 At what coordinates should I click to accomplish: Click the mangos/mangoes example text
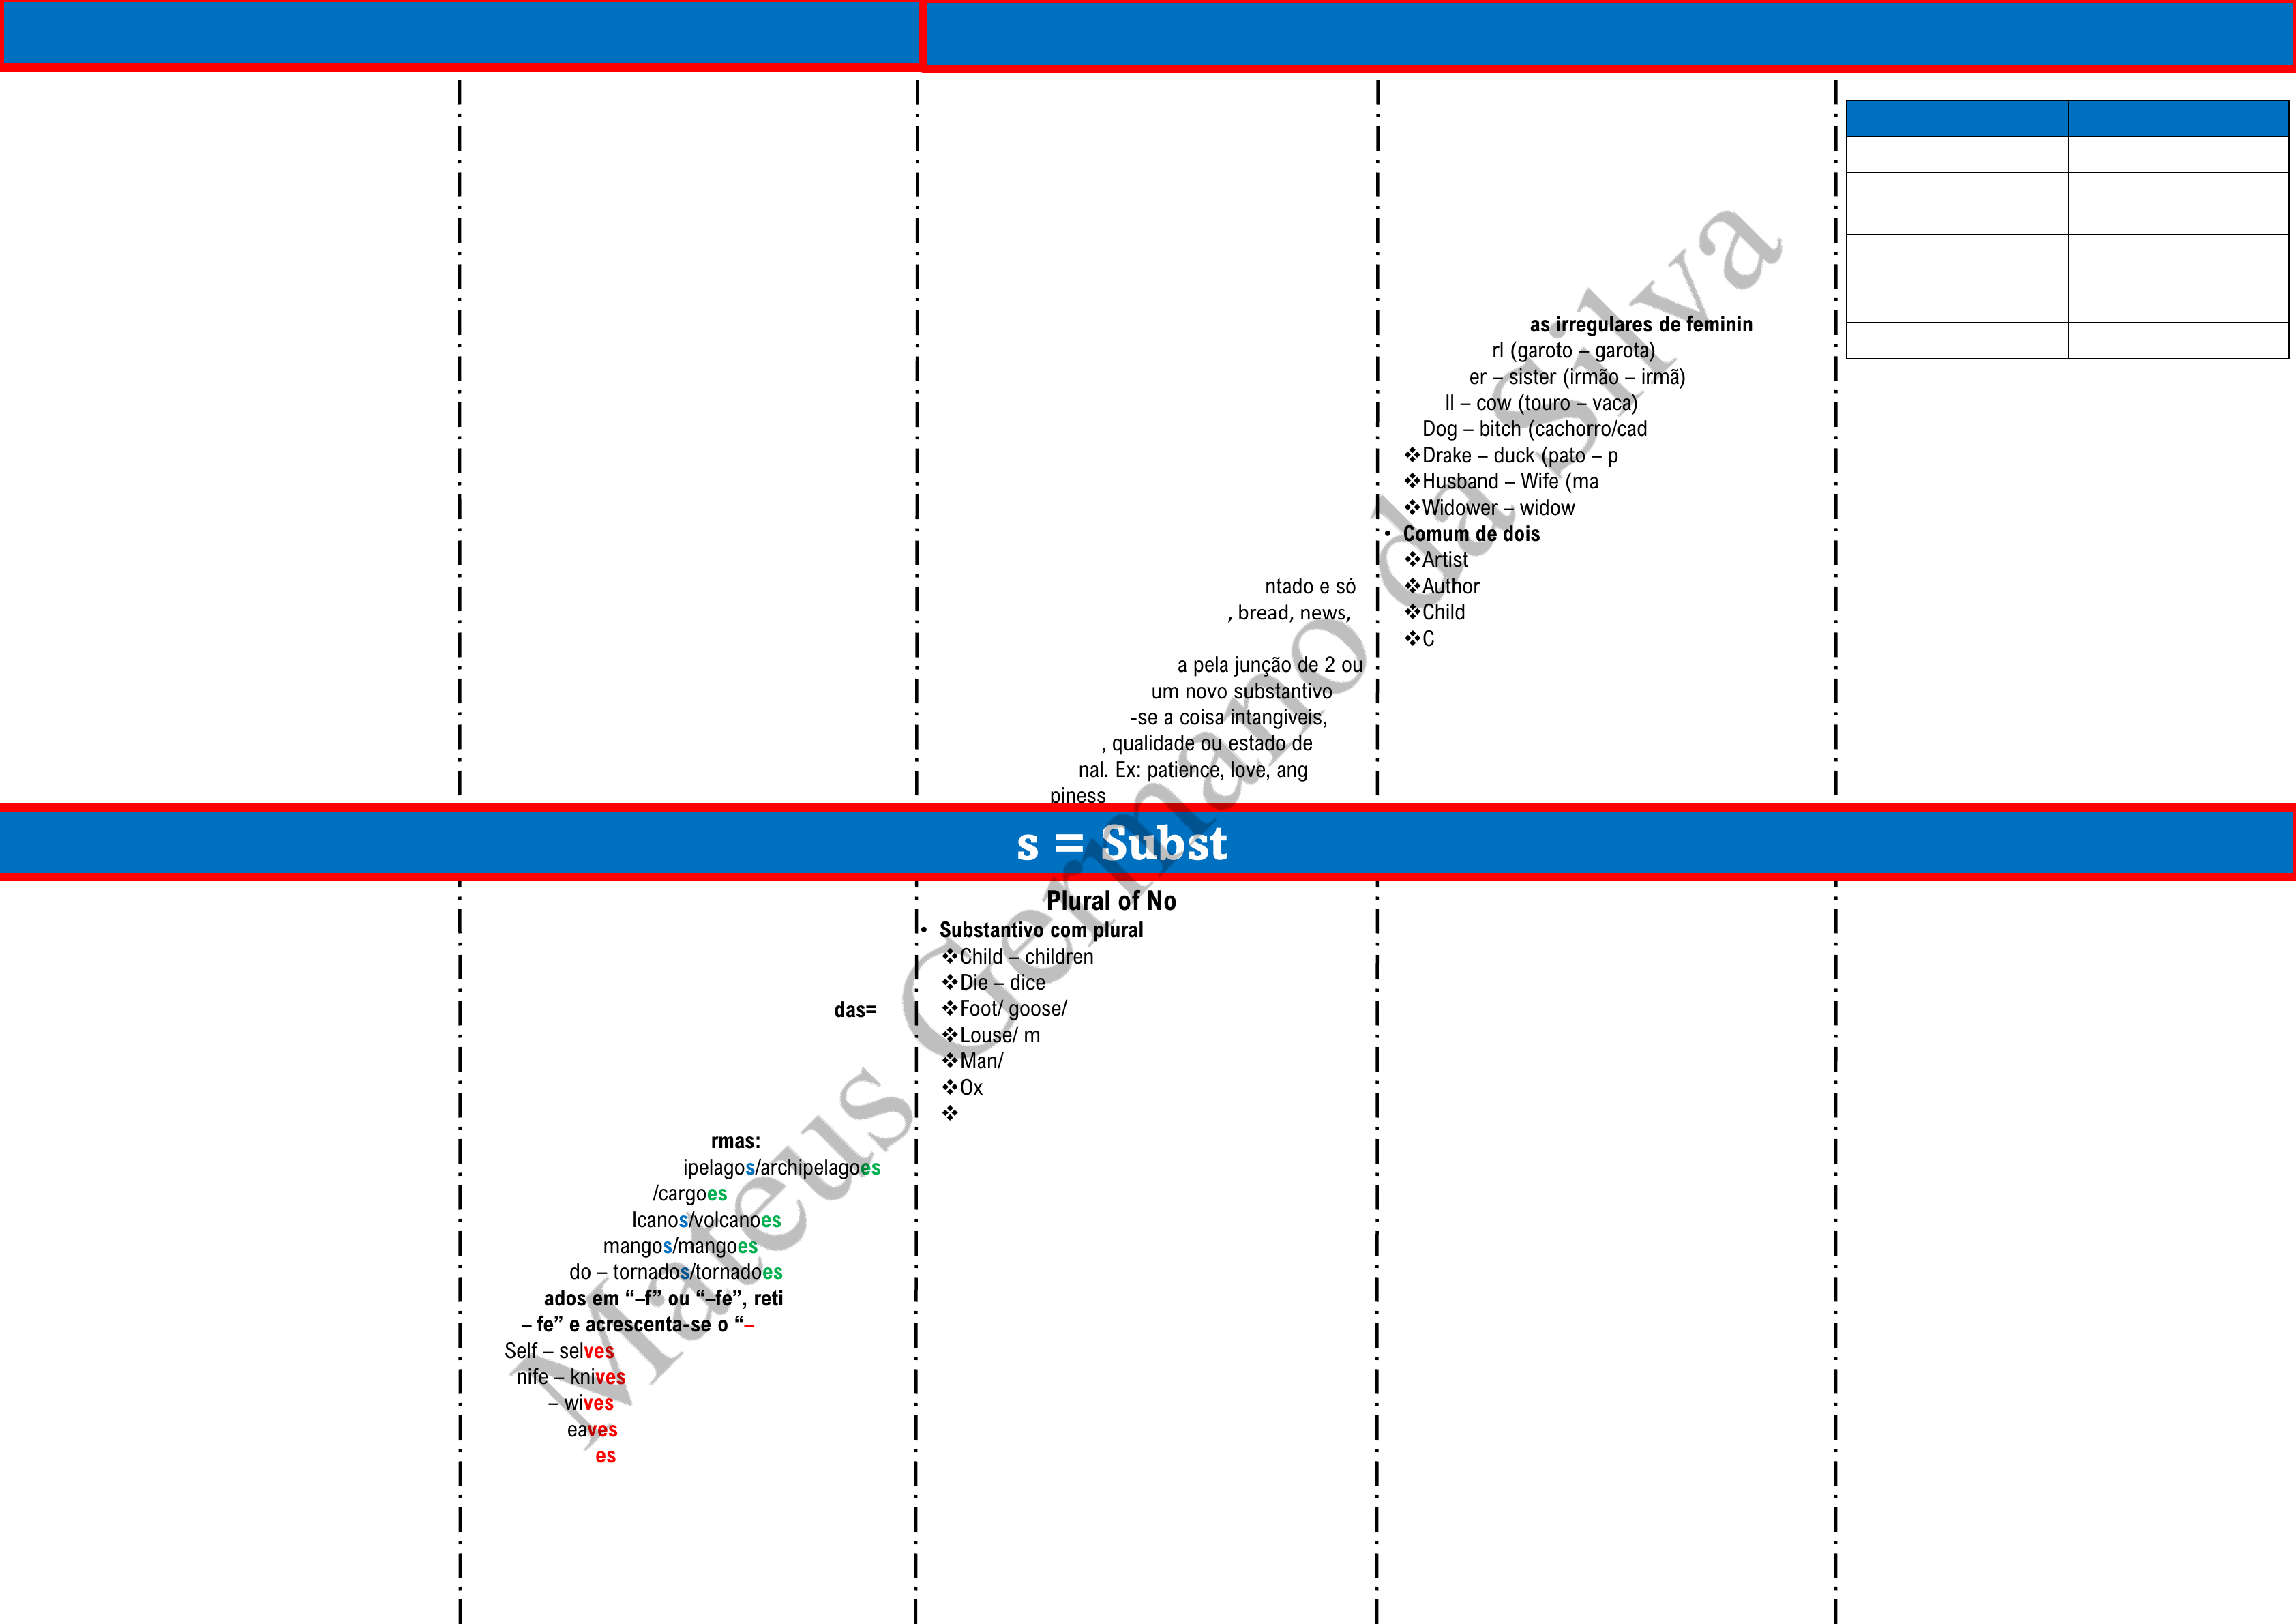(680, 1246)
